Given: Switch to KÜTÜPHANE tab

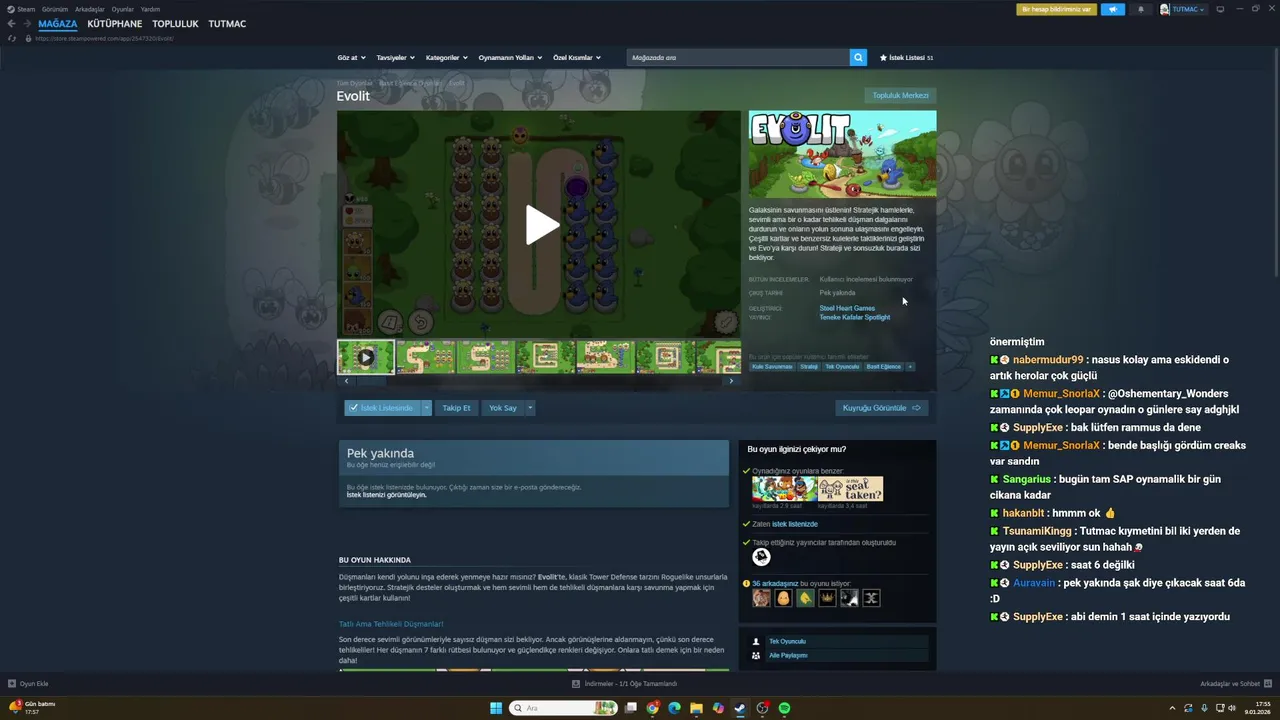Looking at the screenshot, I should coord(115,24).
